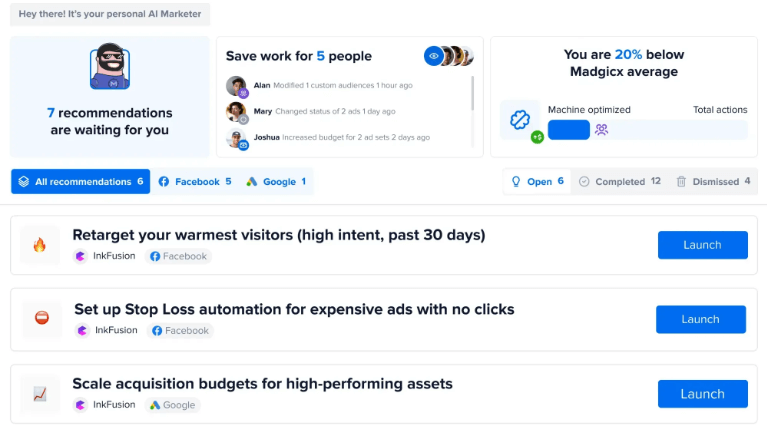Show Open recommendations
Image resolution: width=767 pixels, height=439 pixels.
[x=537, y=182]
